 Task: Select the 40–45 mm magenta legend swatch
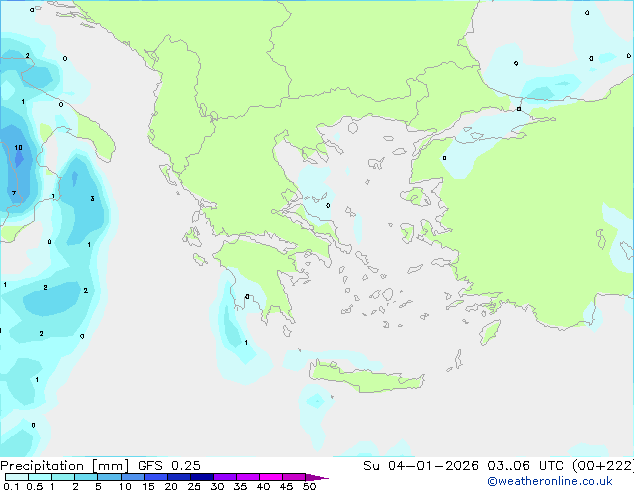click(271, 477)
